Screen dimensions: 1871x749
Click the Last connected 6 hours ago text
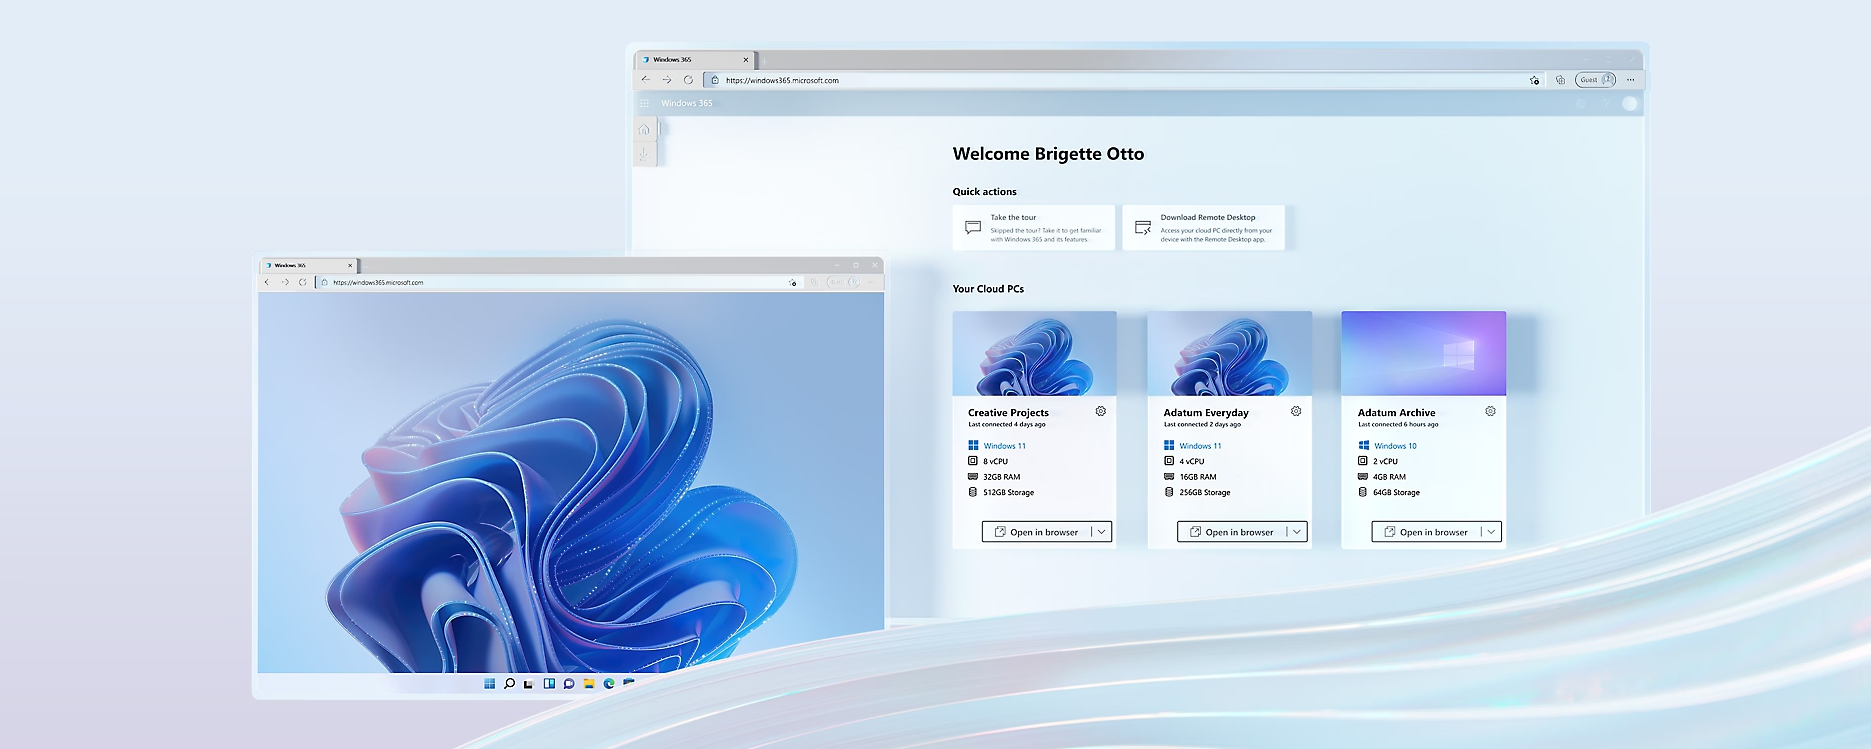tap(1398, 425)
